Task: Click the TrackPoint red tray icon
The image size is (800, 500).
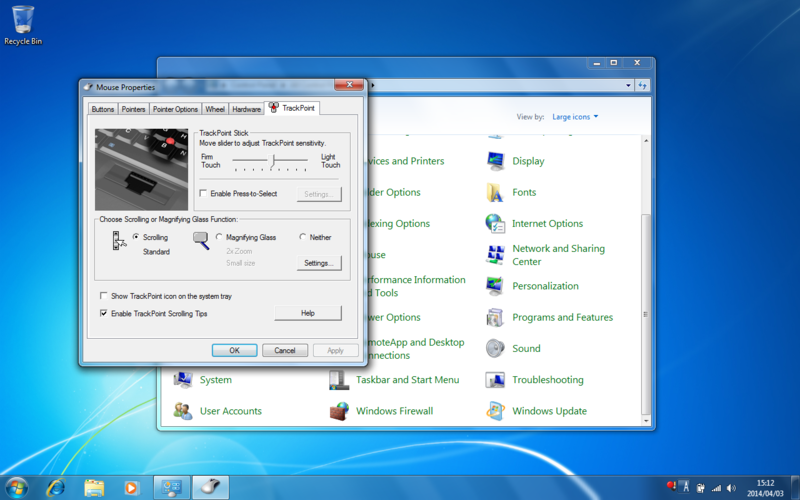Action: coord(670,486)
